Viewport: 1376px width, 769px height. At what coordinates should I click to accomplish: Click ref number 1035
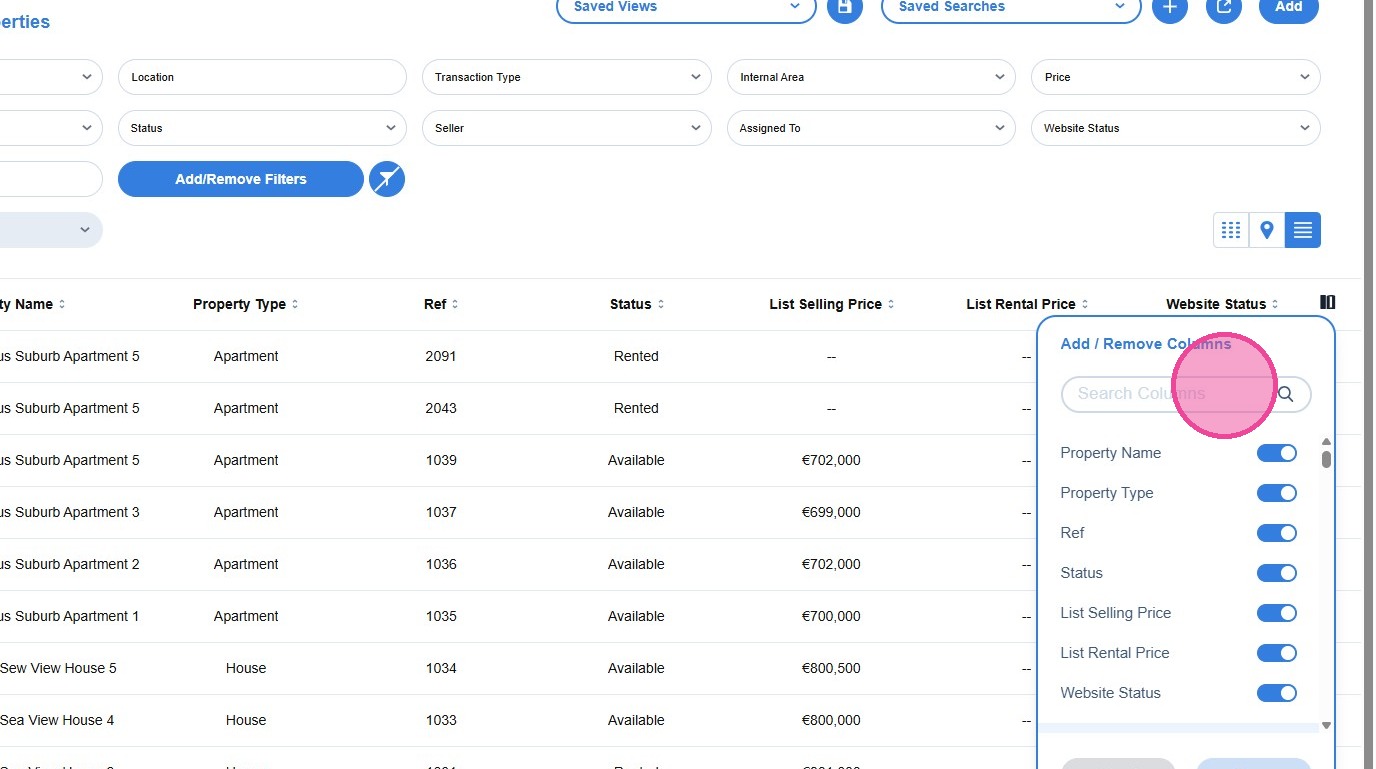click(x=441, y=616)
